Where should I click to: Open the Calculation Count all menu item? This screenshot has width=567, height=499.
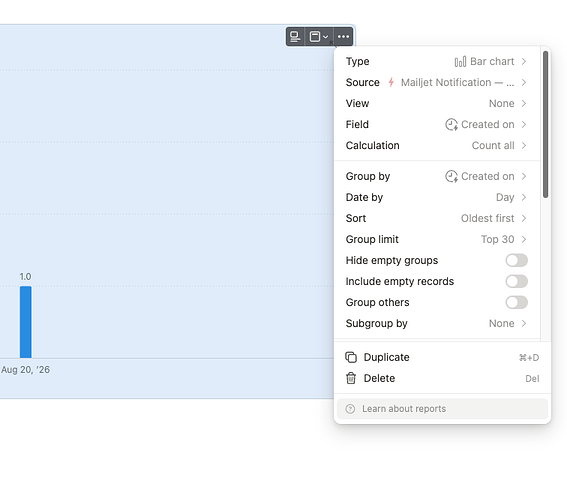(436, 145)
